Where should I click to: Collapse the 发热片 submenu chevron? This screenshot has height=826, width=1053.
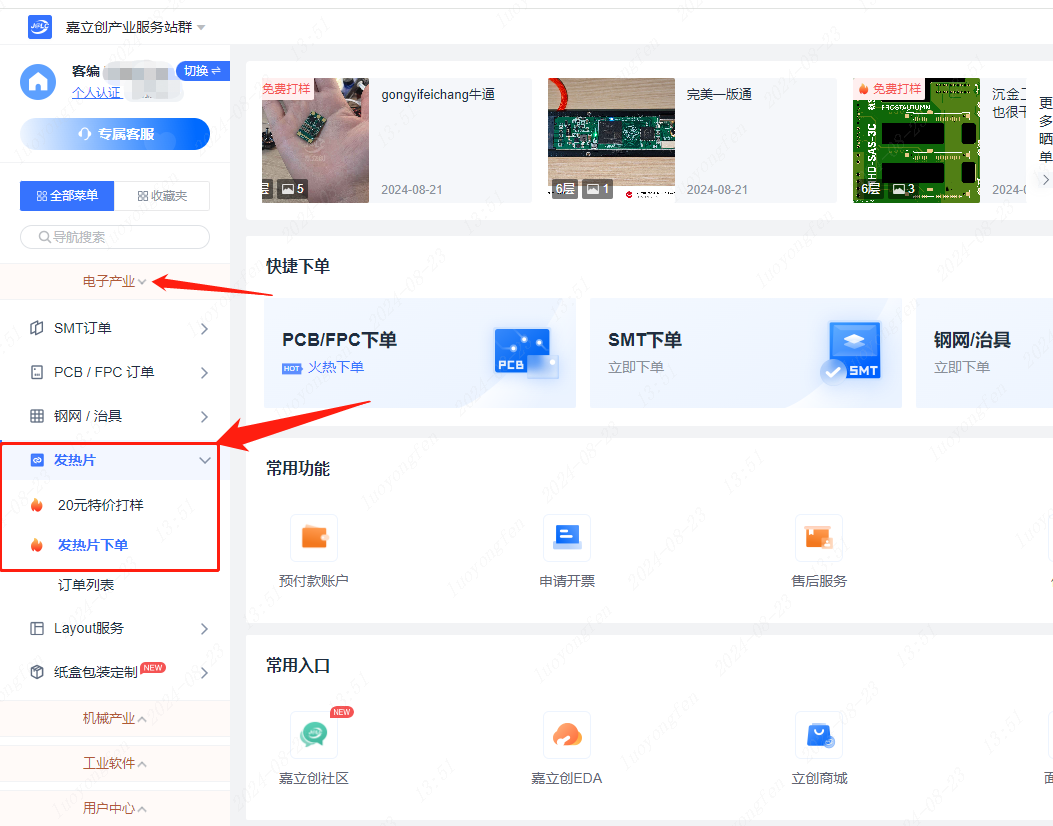(x=205, y=460)
